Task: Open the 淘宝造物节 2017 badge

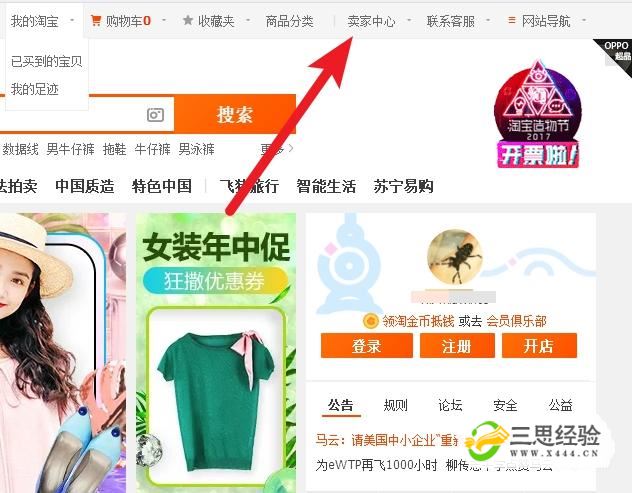Action: (538, 114)
